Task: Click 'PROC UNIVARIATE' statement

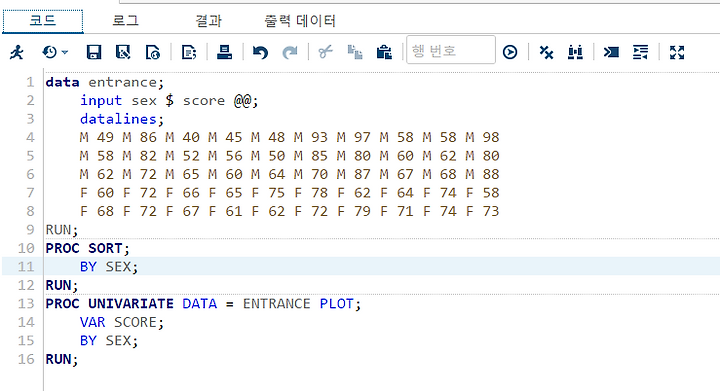Action: (109, 304)
